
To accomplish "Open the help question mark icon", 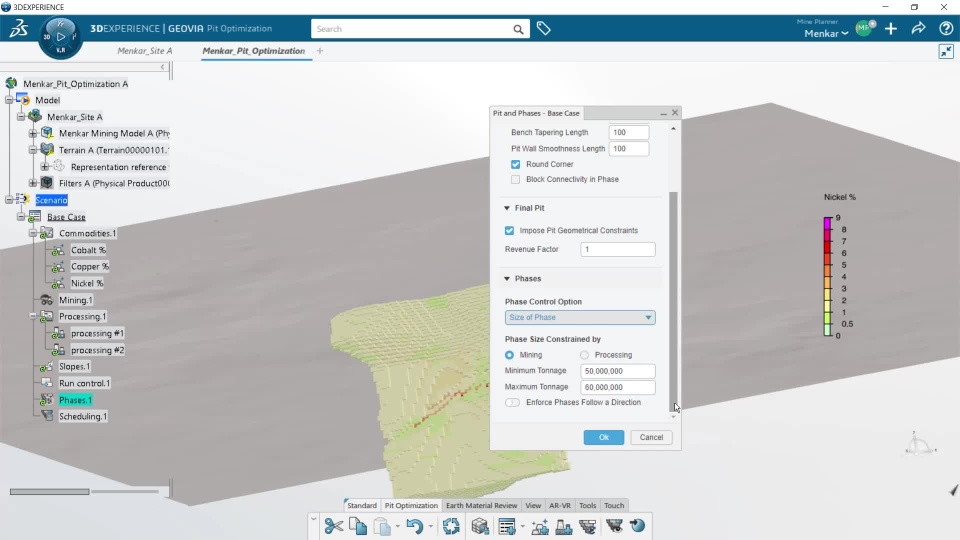I will tap(946, 29).
